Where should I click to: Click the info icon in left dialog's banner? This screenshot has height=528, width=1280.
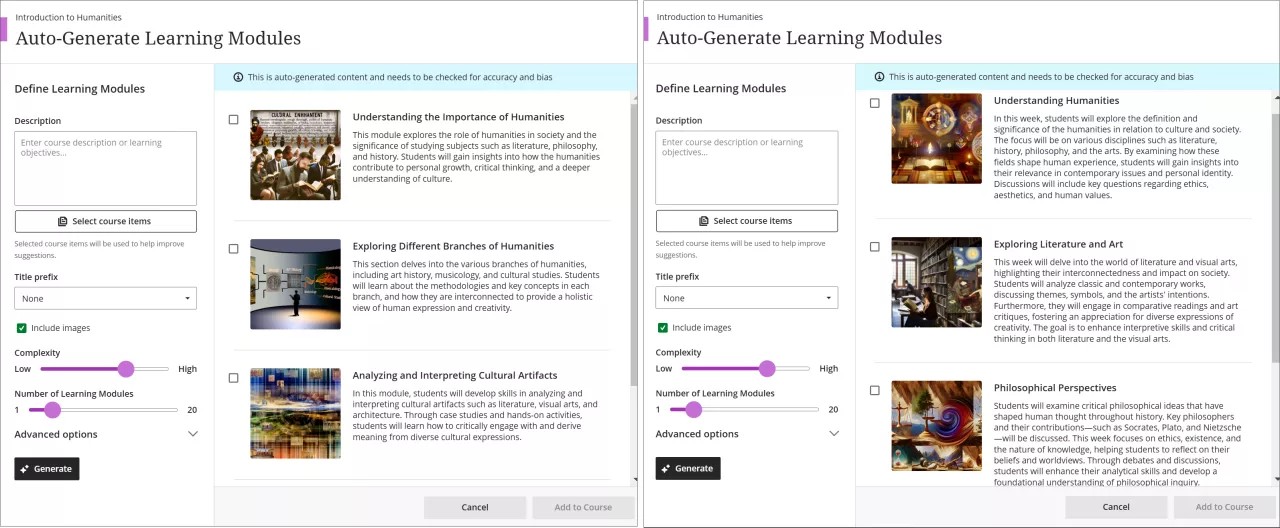pos(238,77)
